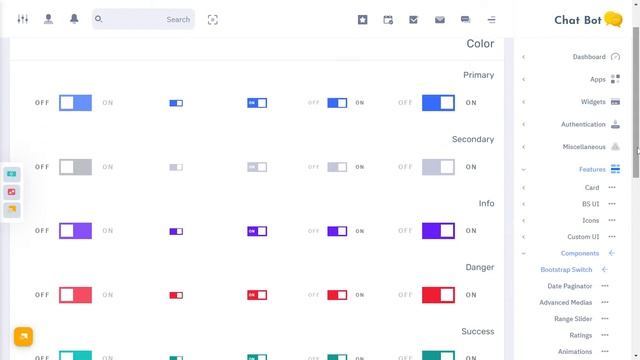
Task: Open the Miscellaneous menu item
Action: pos(584,147)
